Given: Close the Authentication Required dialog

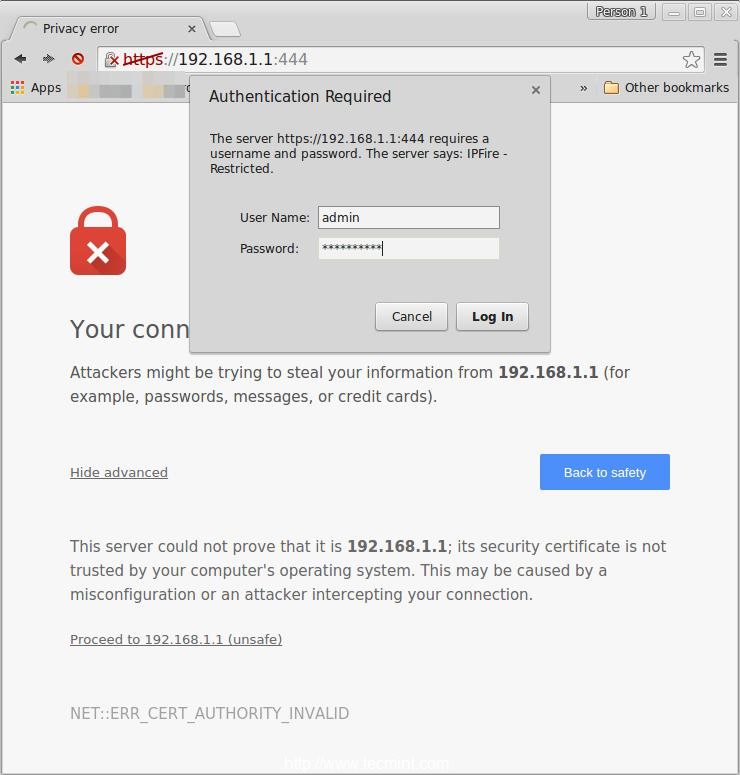Looking at the screenshot, I should tap(536, 90).
